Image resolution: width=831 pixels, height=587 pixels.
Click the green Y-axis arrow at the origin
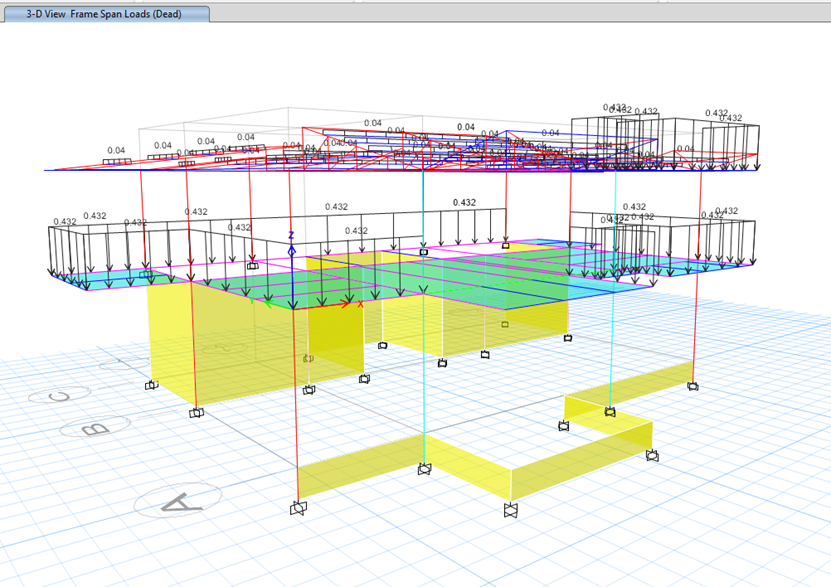click(268, 302)
